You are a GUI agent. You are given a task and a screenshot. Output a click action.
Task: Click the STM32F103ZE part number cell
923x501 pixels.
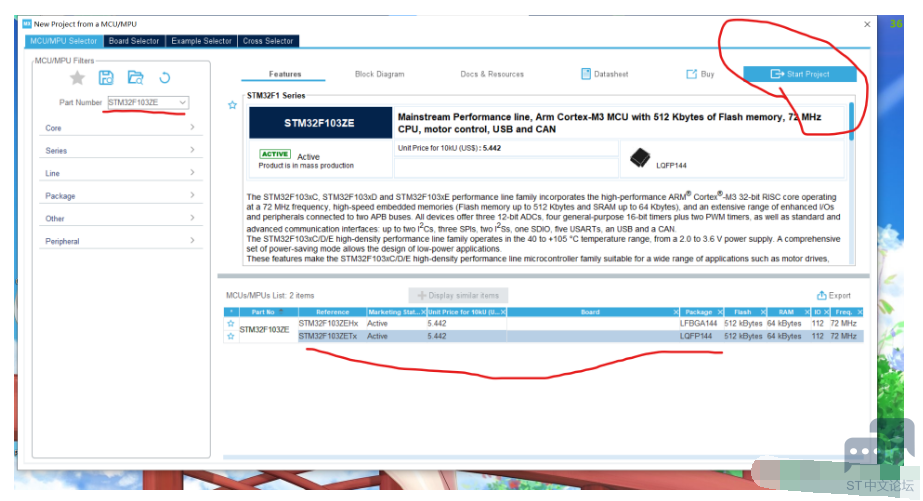264,330
